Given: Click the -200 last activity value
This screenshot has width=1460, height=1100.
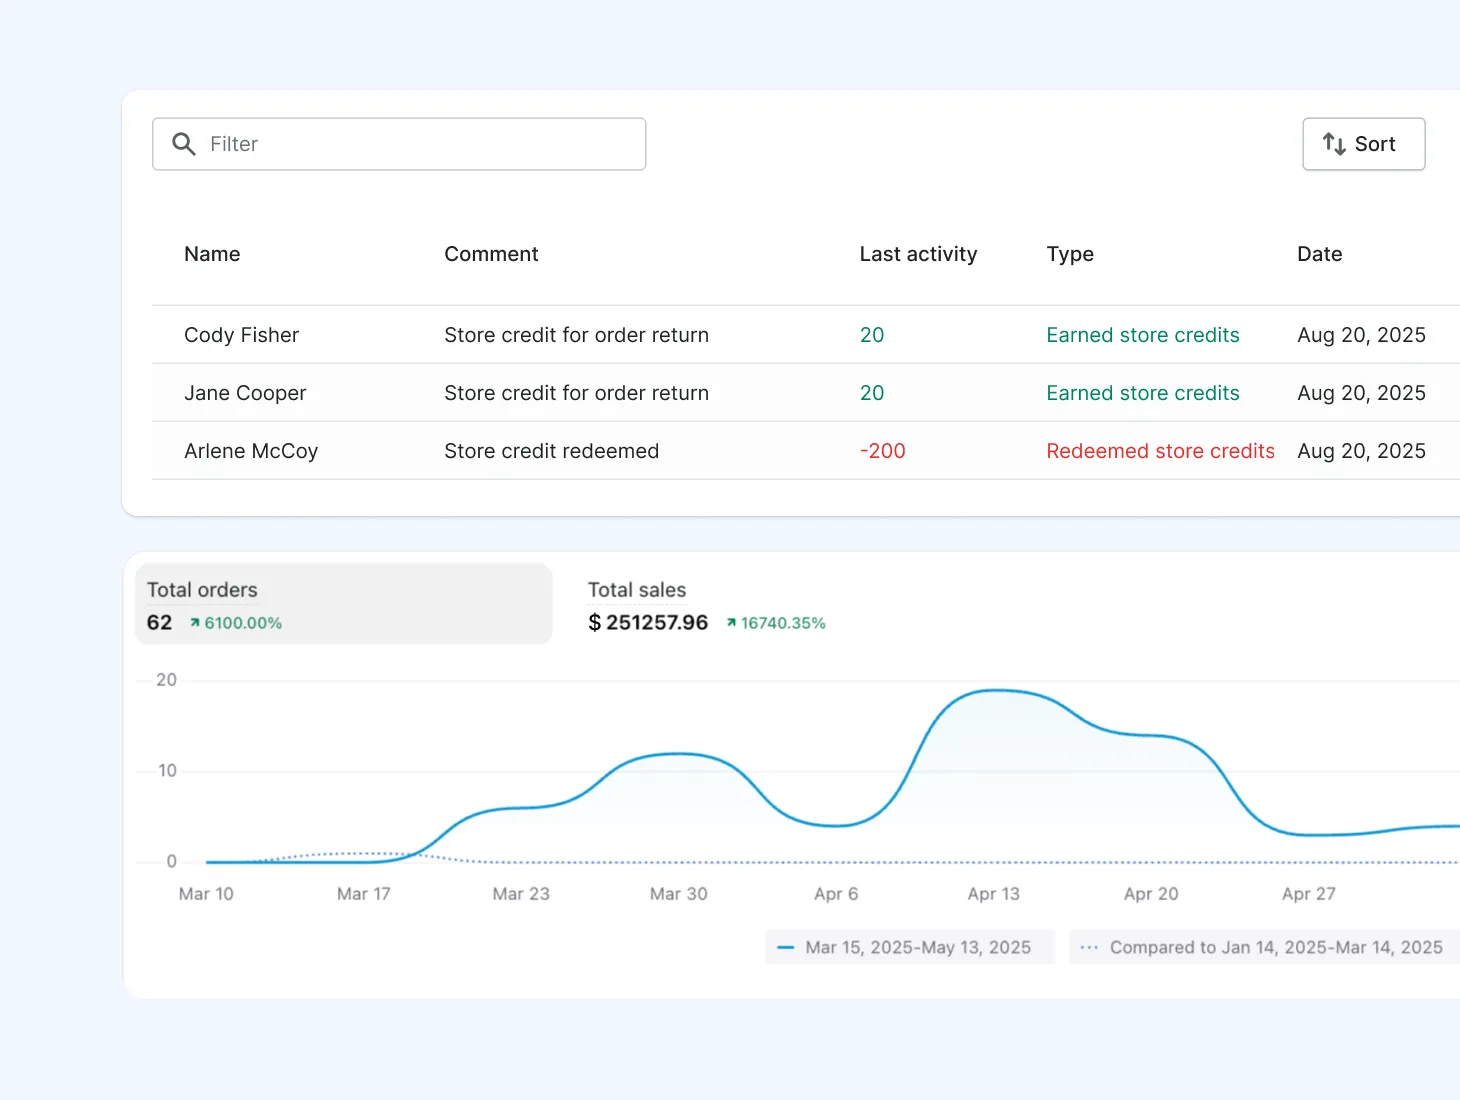Looking at the screenshot, I should point(882,451).
